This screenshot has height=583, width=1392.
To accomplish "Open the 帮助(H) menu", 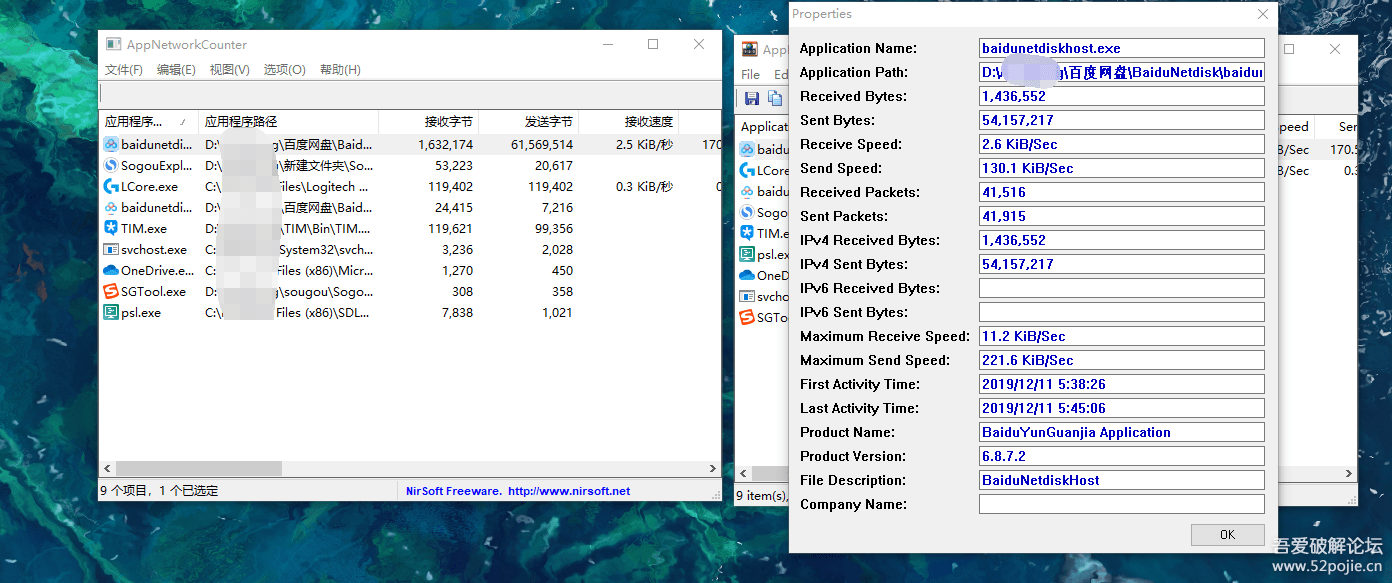I will pos(339,69).
